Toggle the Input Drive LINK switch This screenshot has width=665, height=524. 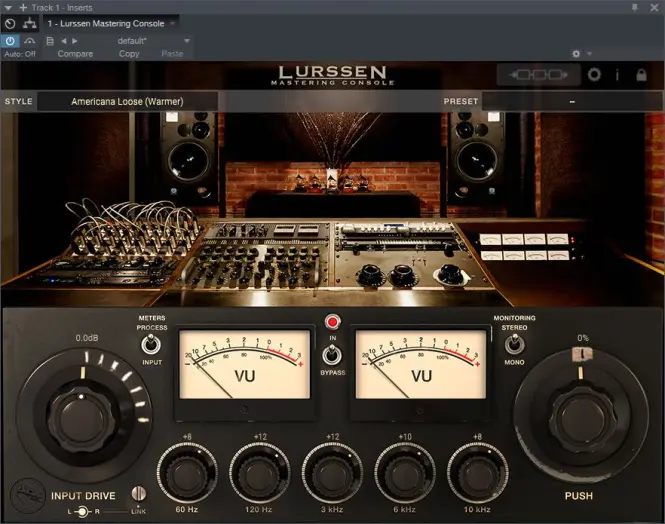[139, 493]
